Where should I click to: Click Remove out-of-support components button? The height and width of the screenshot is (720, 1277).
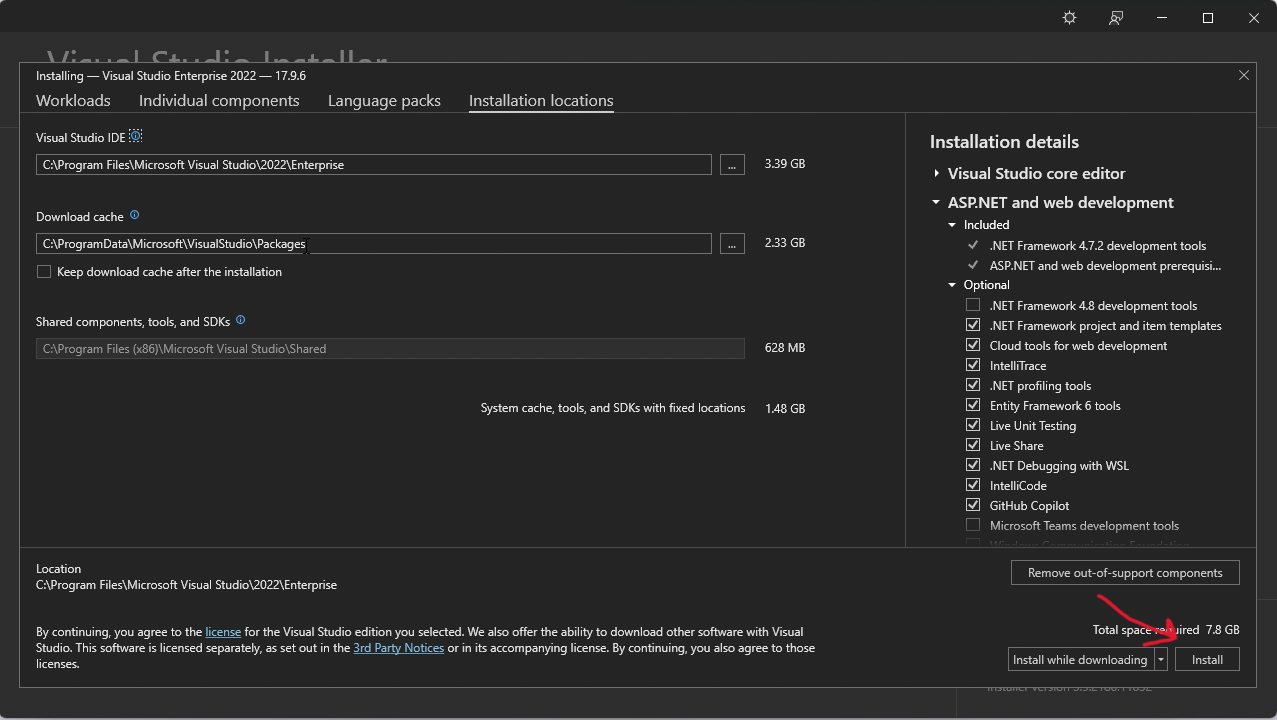click(x=1125, y=573)
